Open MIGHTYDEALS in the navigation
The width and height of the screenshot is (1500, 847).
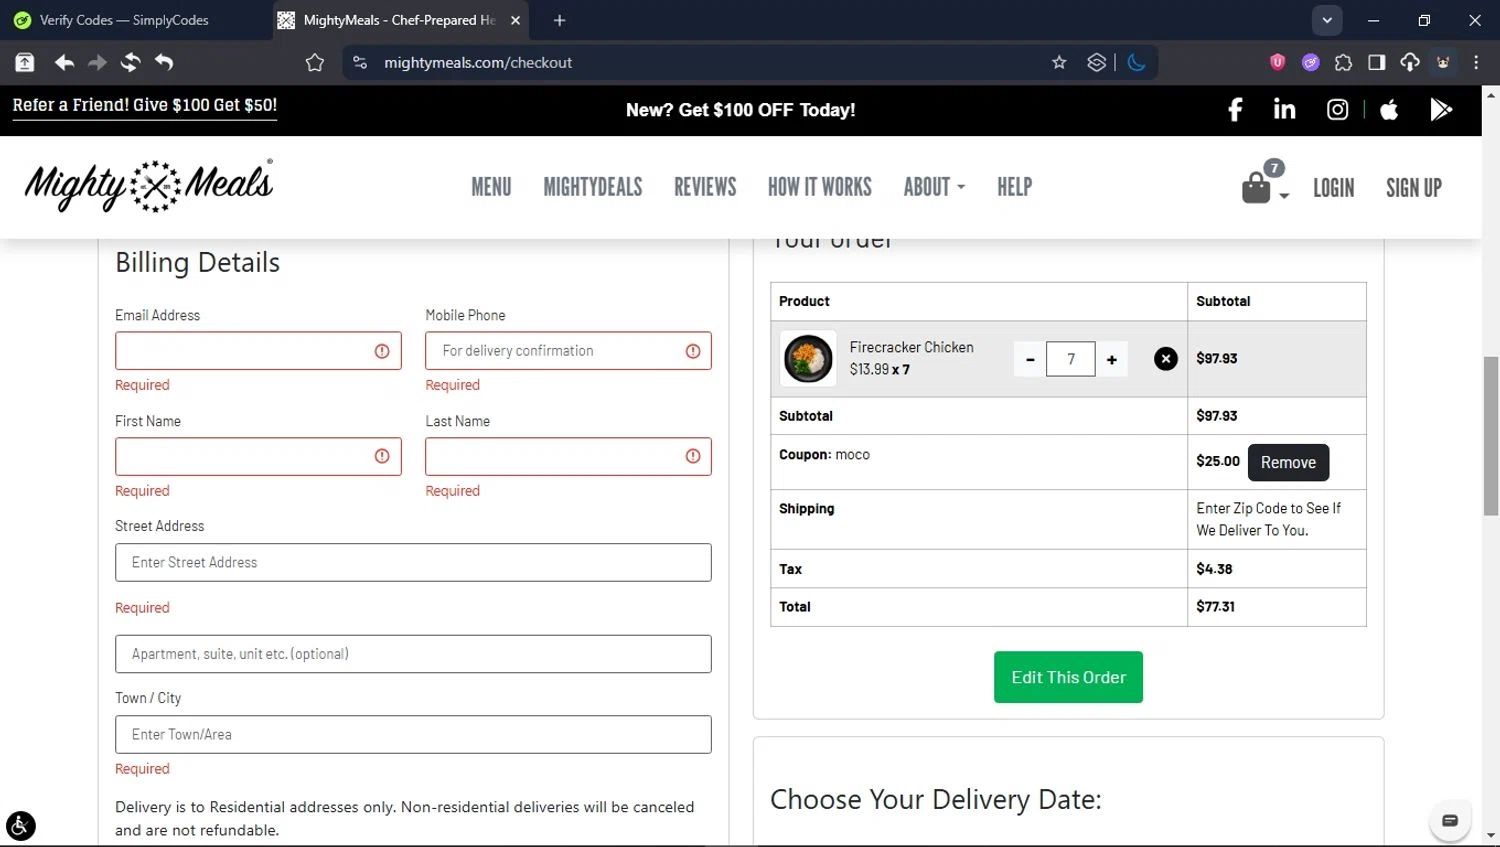(593, 187)
